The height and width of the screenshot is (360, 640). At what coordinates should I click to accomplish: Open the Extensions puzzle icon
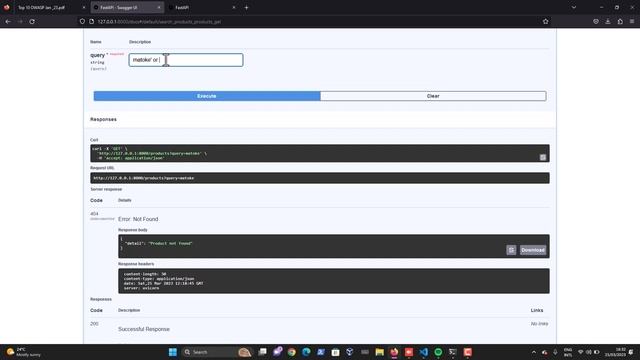(620, 22)
